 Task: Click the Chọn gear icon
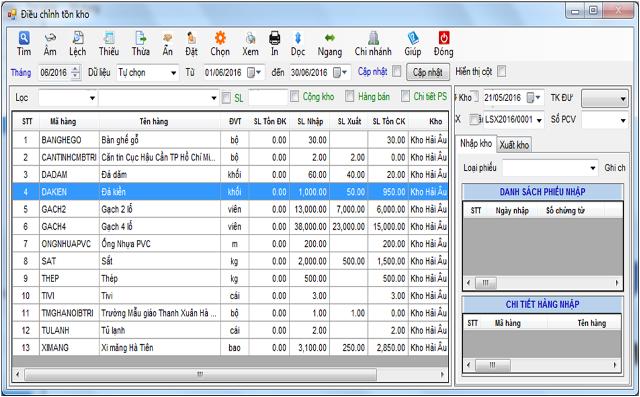click(x=220, y=38)
